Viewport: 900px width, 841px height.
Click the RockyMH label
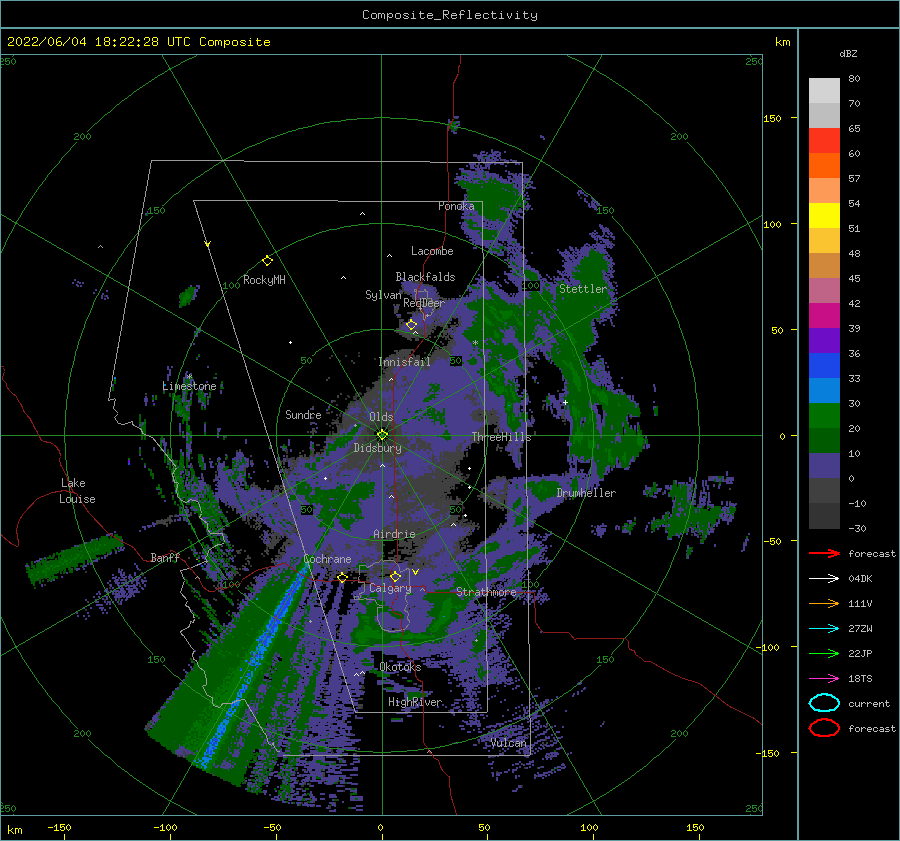tap(264, 280)
